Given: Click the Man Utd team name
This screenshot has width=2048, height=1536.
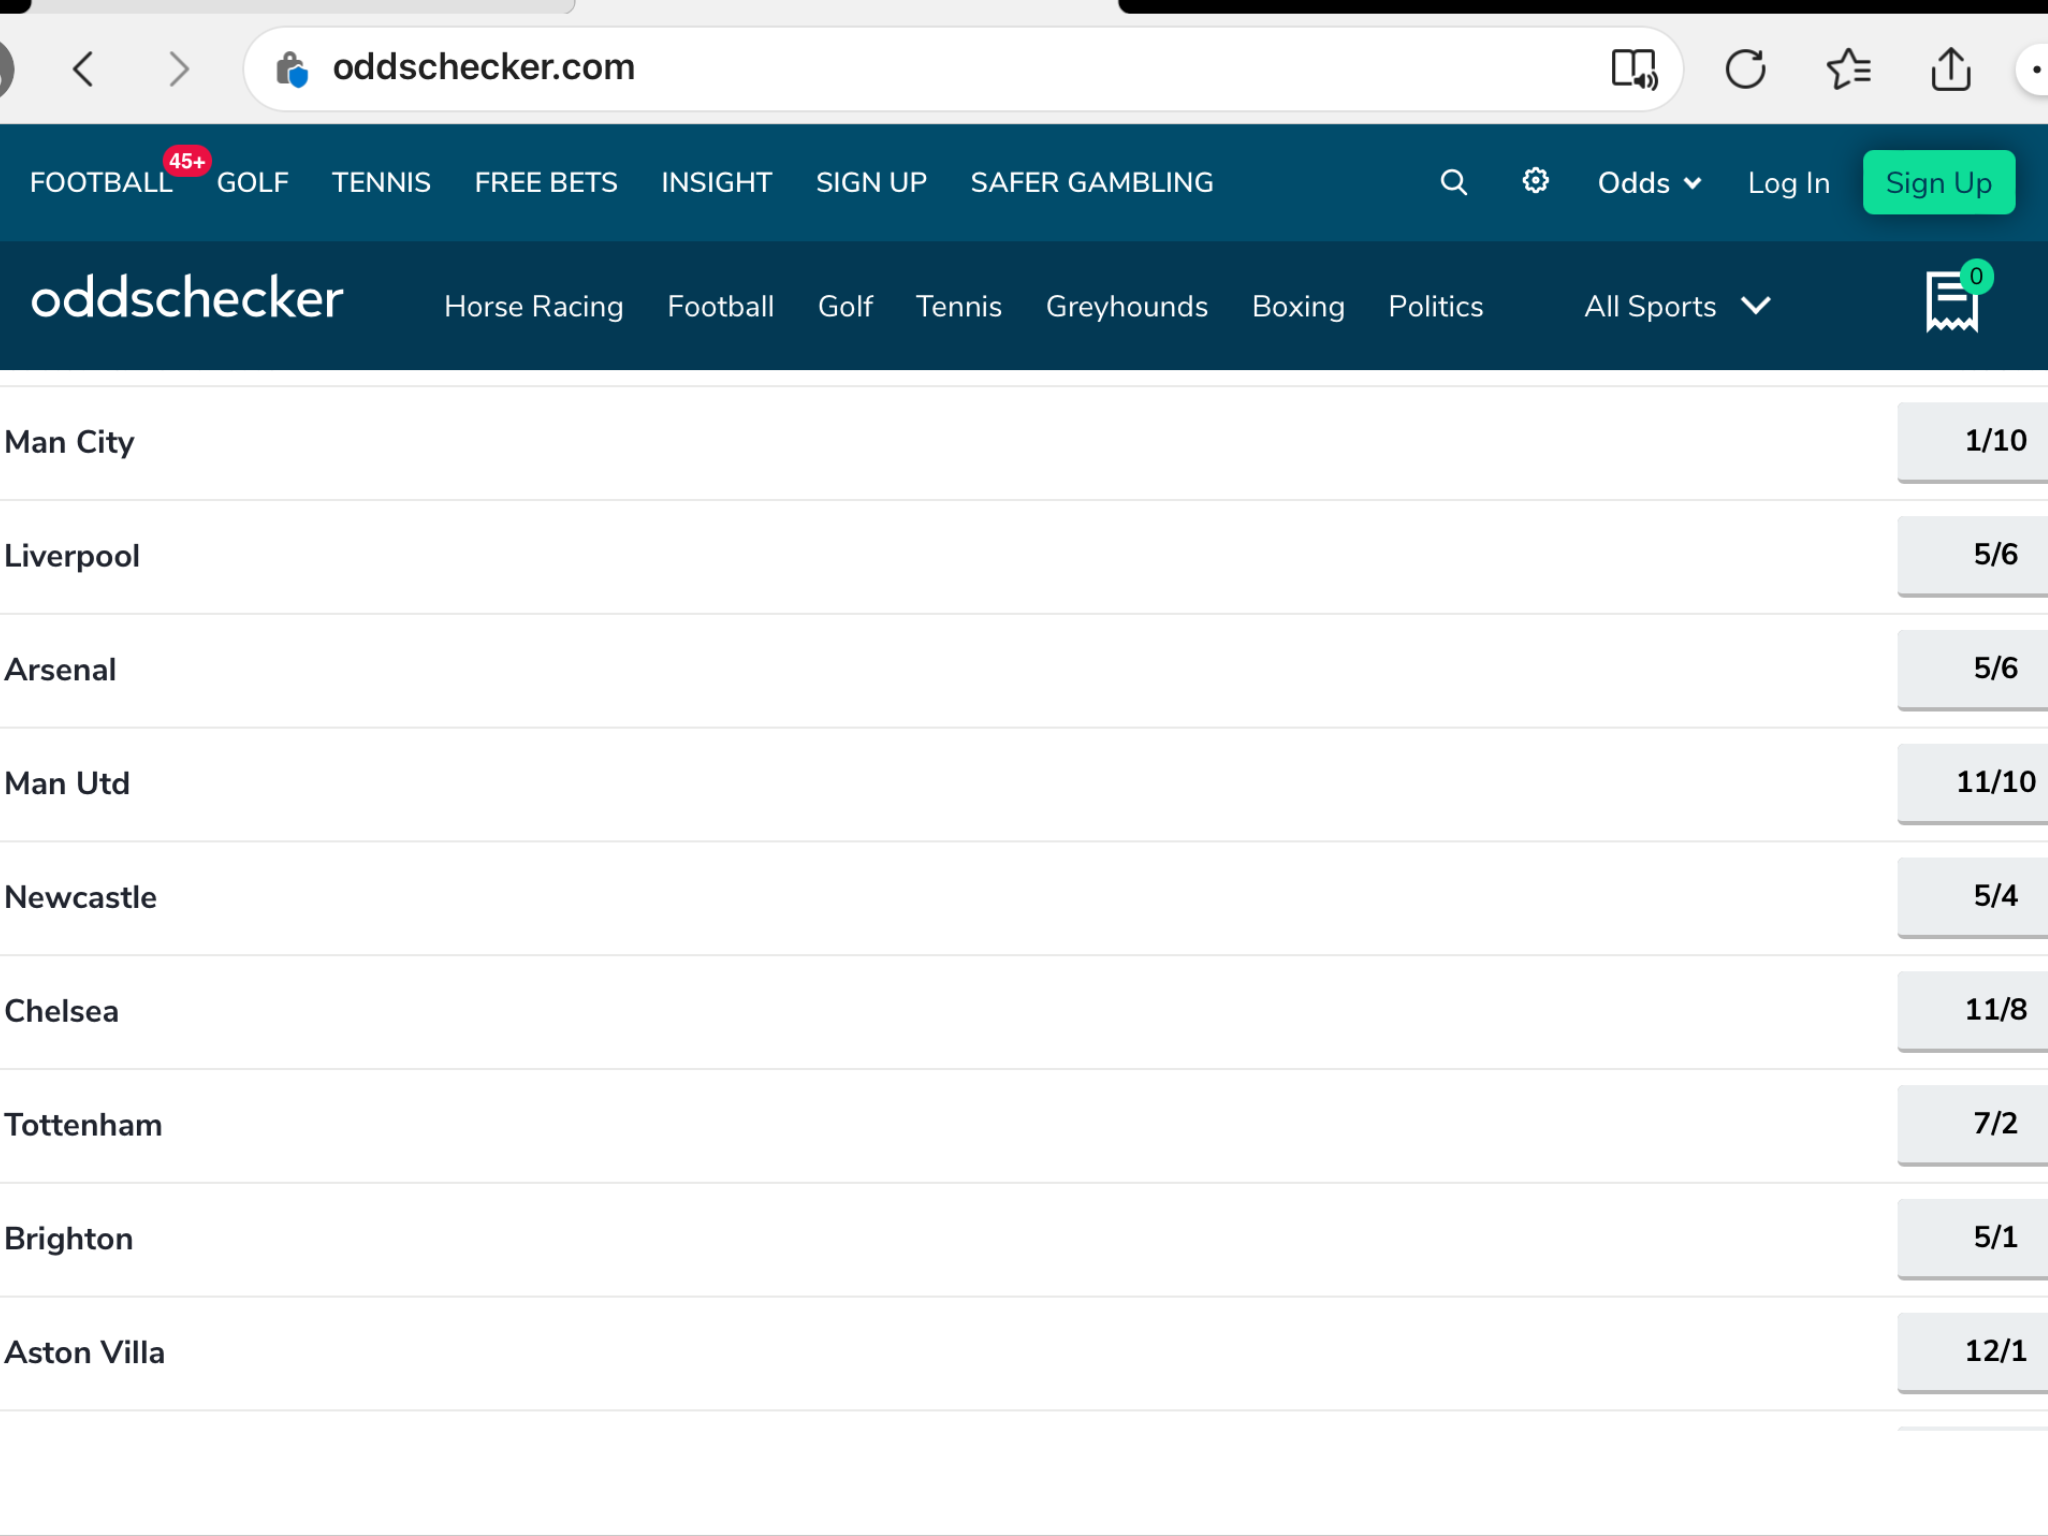Looking at the screenshot, I should (67, 783).
